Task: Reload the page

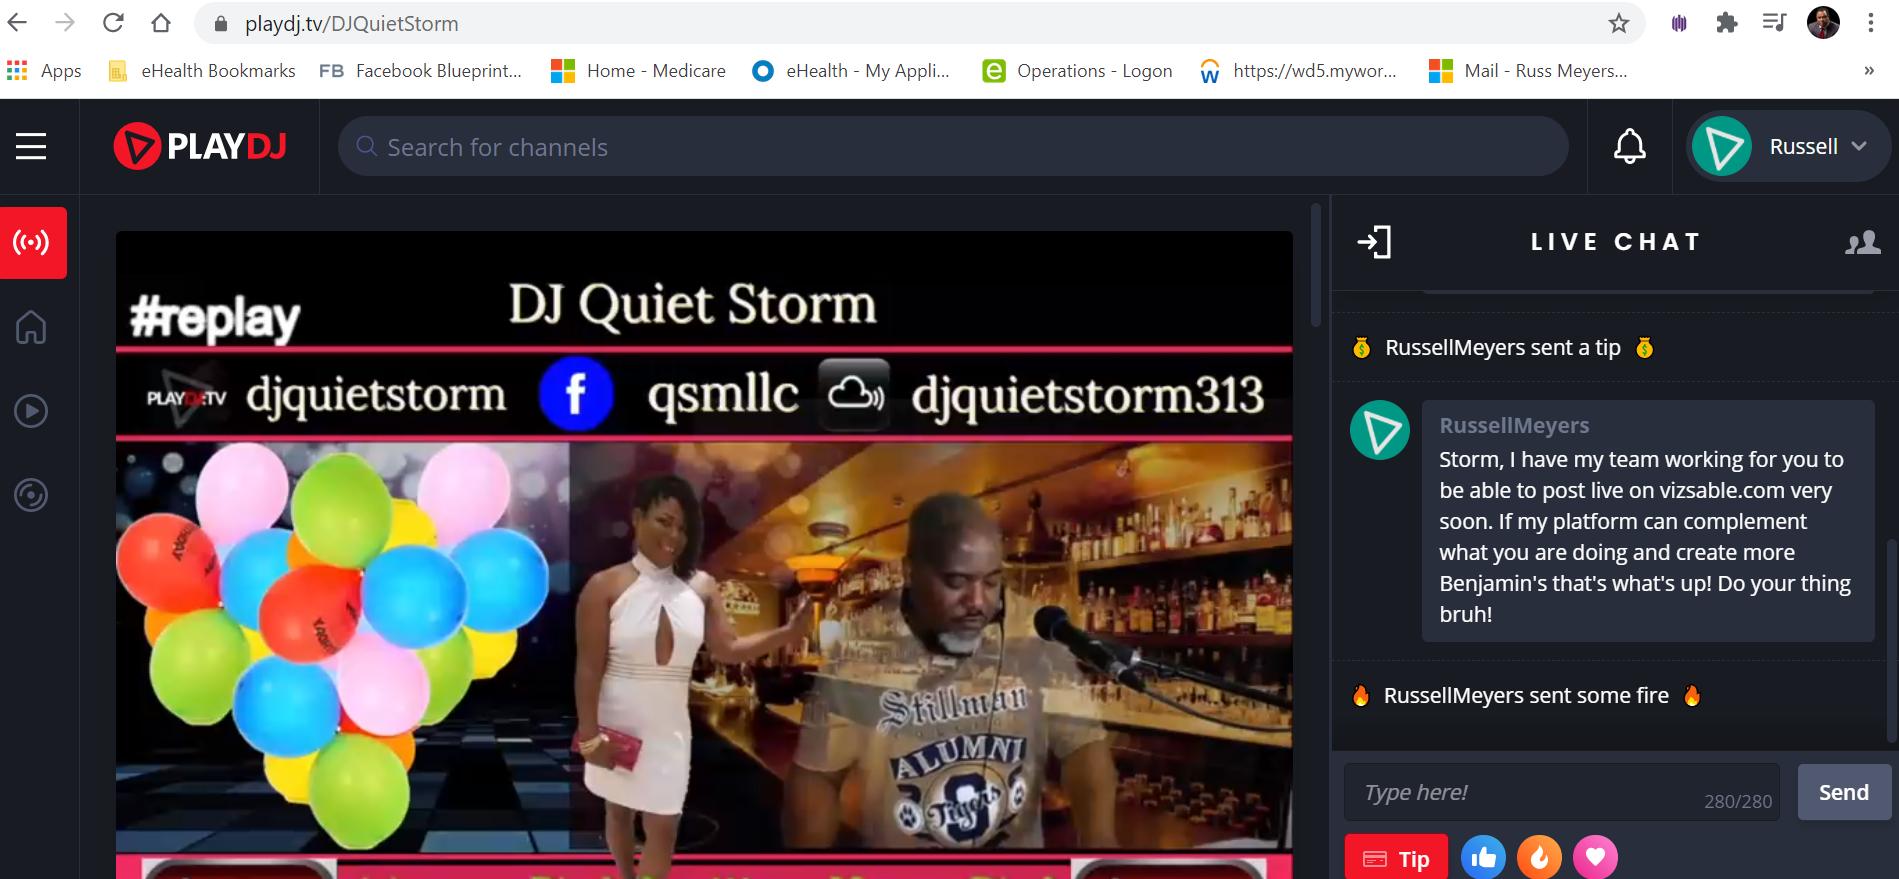Action: pyautogui.click(x=113, y=23)
